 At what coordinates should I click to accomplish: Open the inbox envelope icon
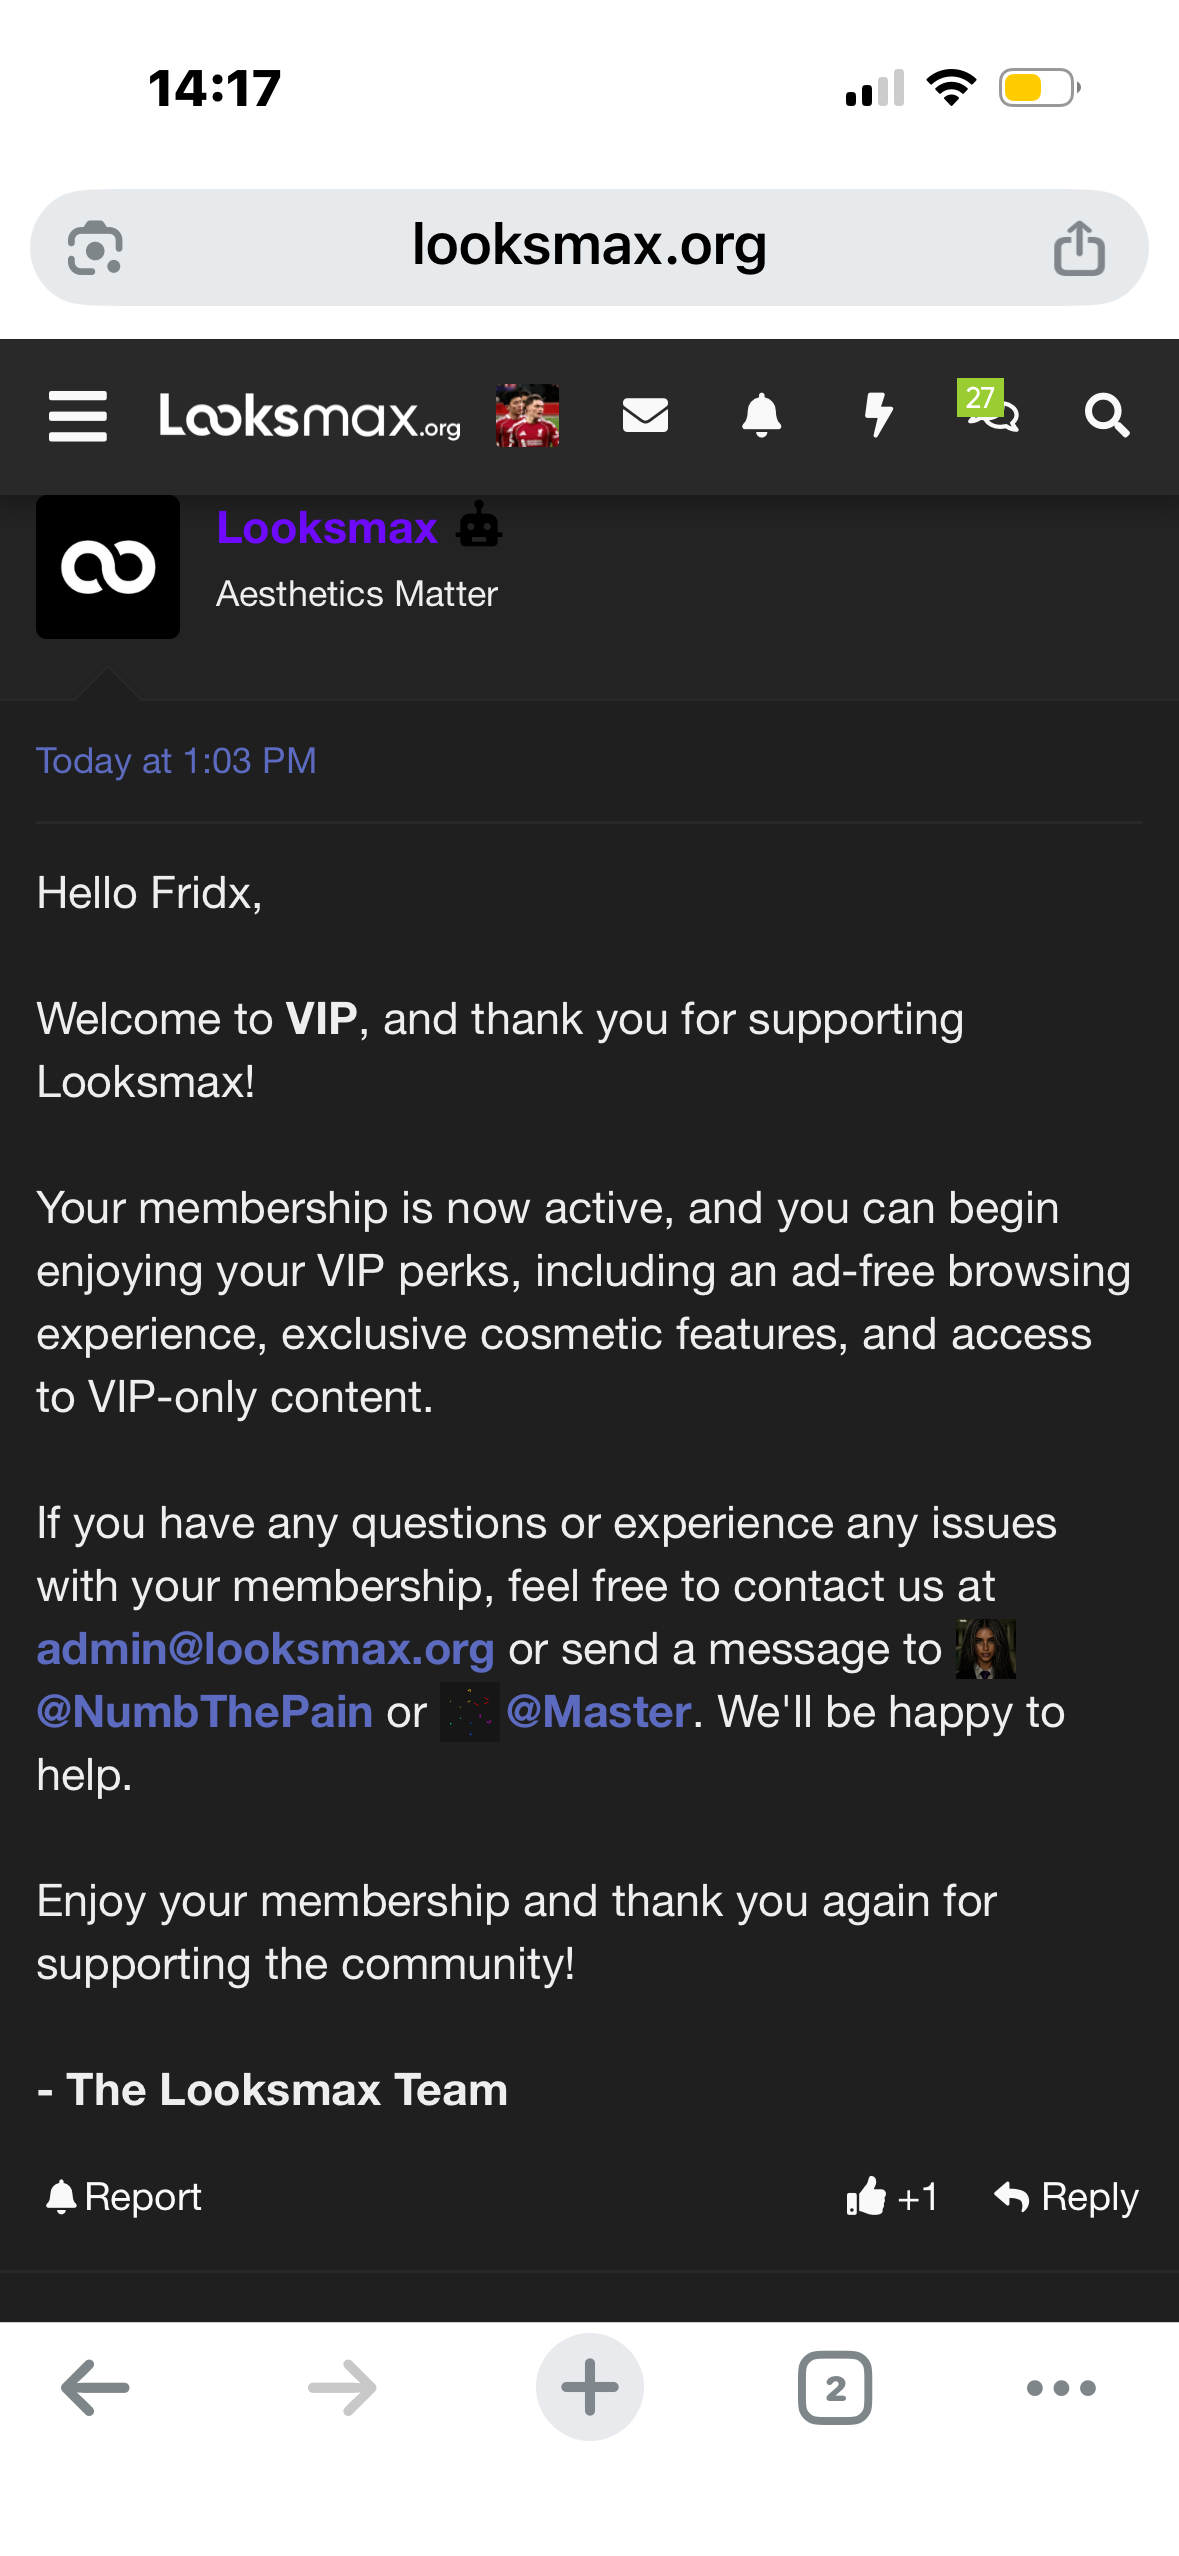(x=645, y=415)
